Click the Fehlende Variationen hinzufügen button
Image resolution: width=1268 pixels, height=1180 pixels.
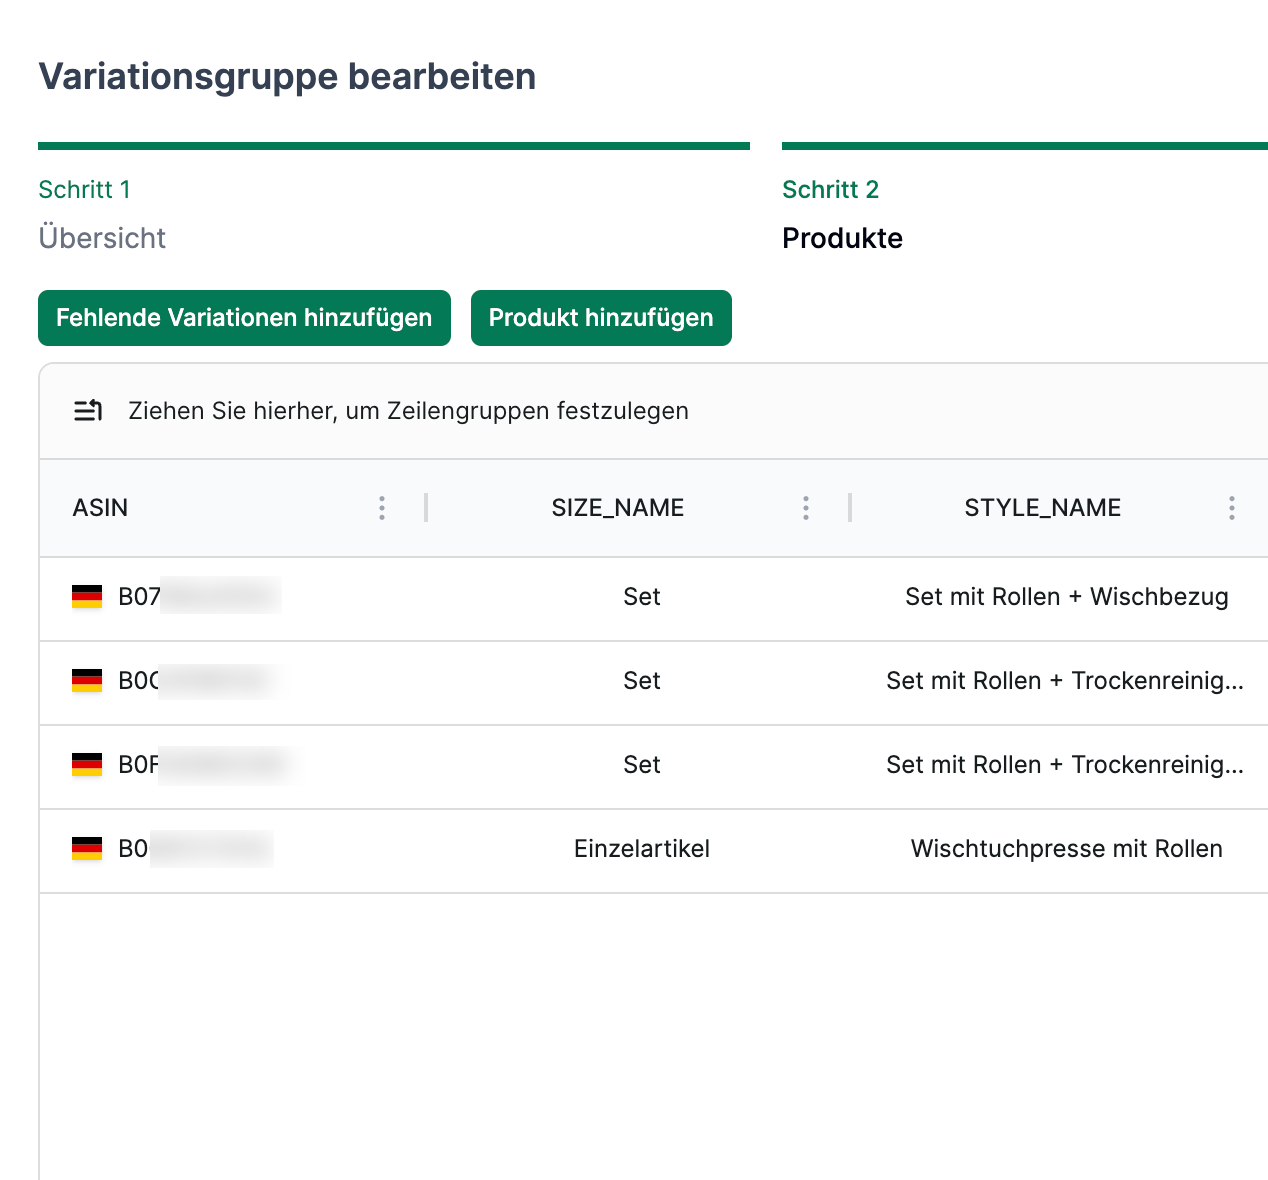tap(244, 318)
